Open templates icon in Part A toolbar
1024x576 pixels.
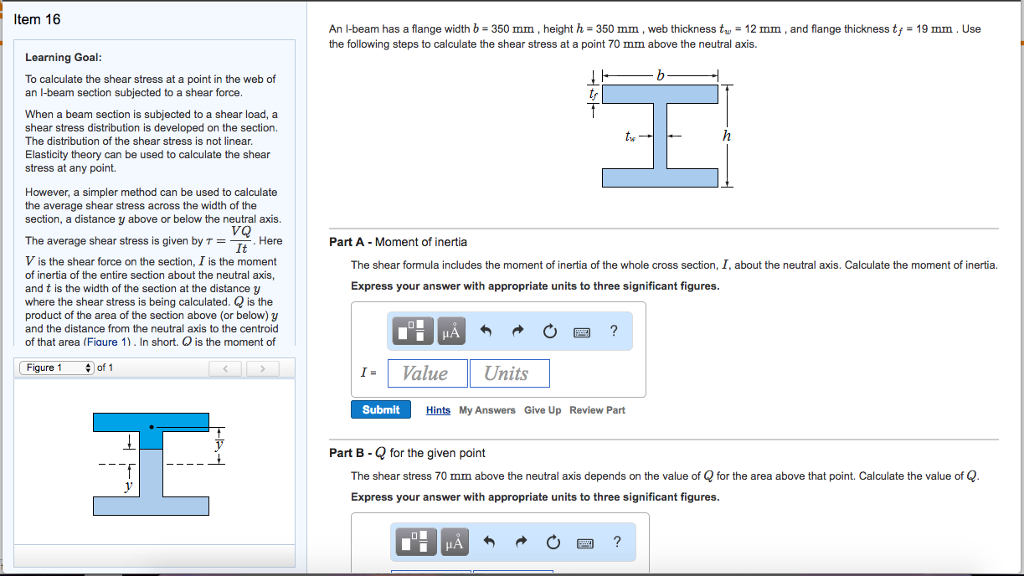pos(413,331)
